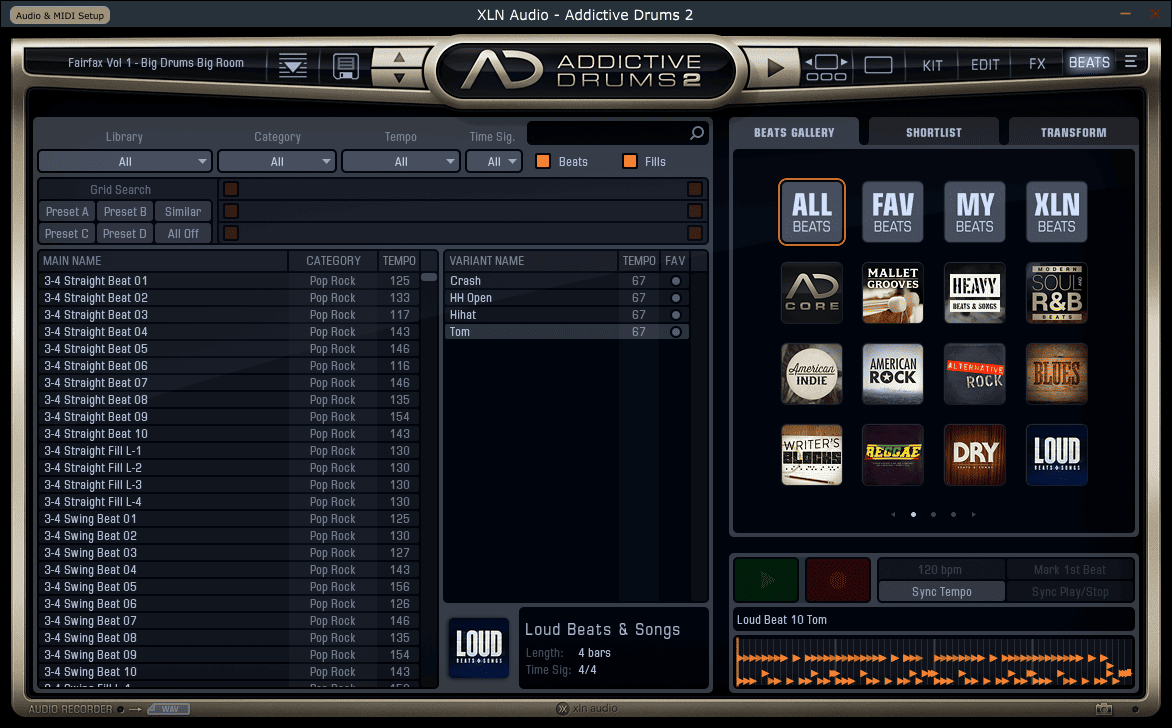Toggle favorite for HH Open variant
Image resolution: width=1172 pixels, height=728 pixels.
point(676,298)
